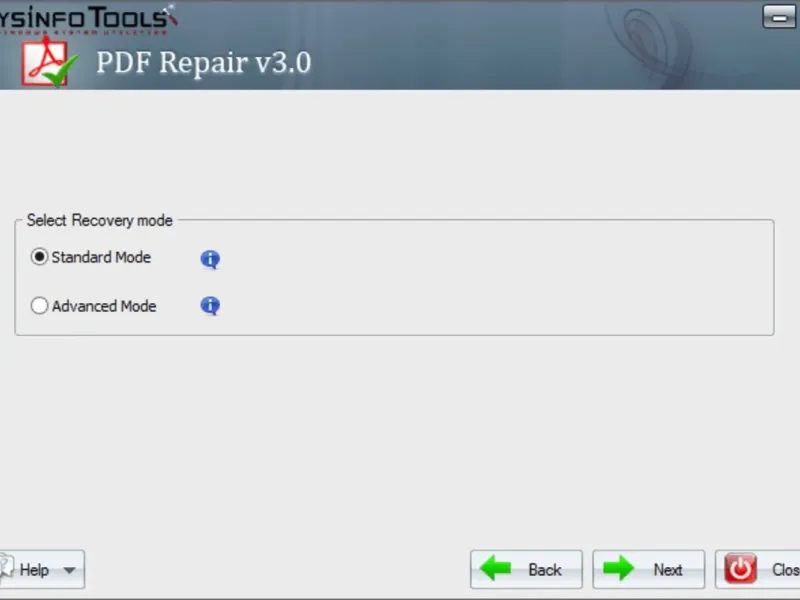Click the PDF Repair logo icon

point(49,63)
